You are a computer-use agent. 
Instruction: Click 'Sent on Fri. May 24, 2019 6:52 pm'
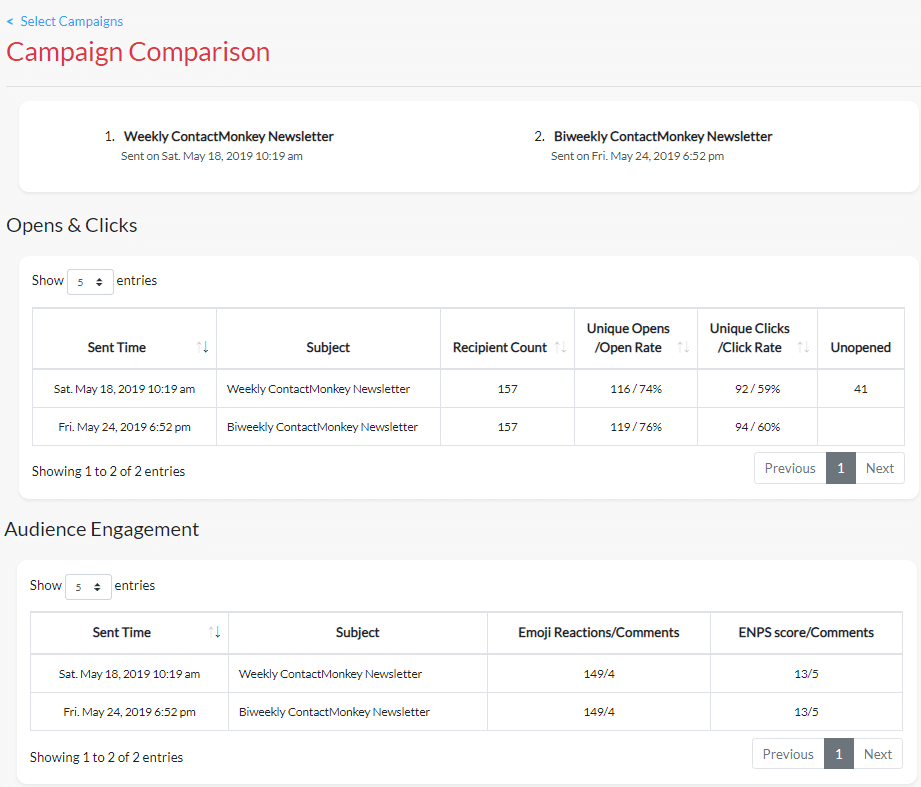[637, 156]
